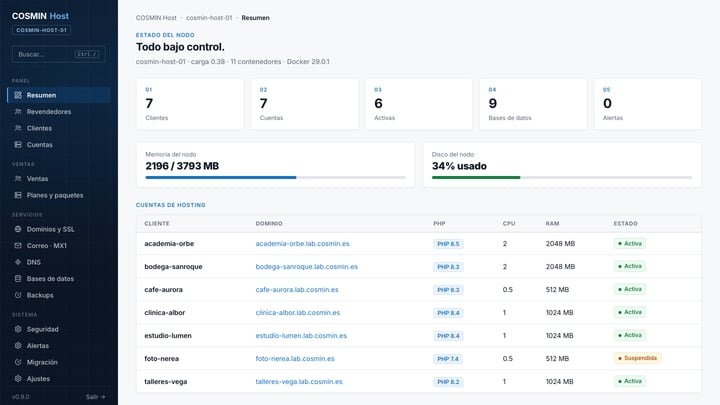Open talleres-vega.lab.cosmin.es link
Viewport: 720px width, 405px height.
[x=299, y=382]
